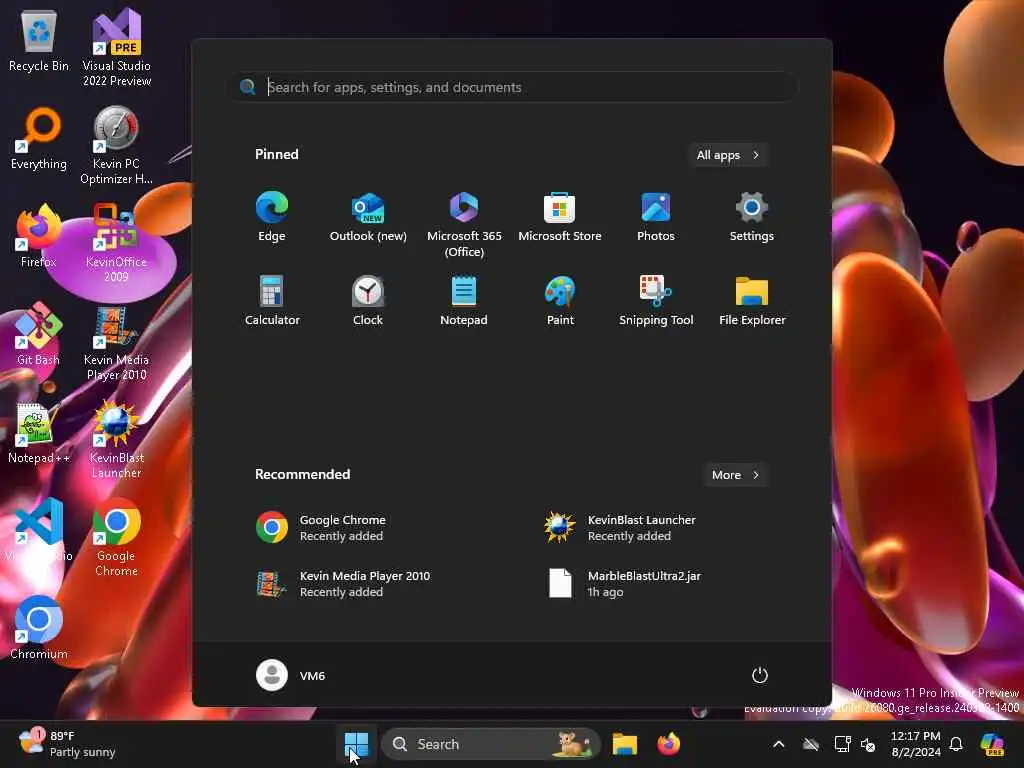
Task: Launch Outlook (new) pinned app
Action: [x=368, y=217]
